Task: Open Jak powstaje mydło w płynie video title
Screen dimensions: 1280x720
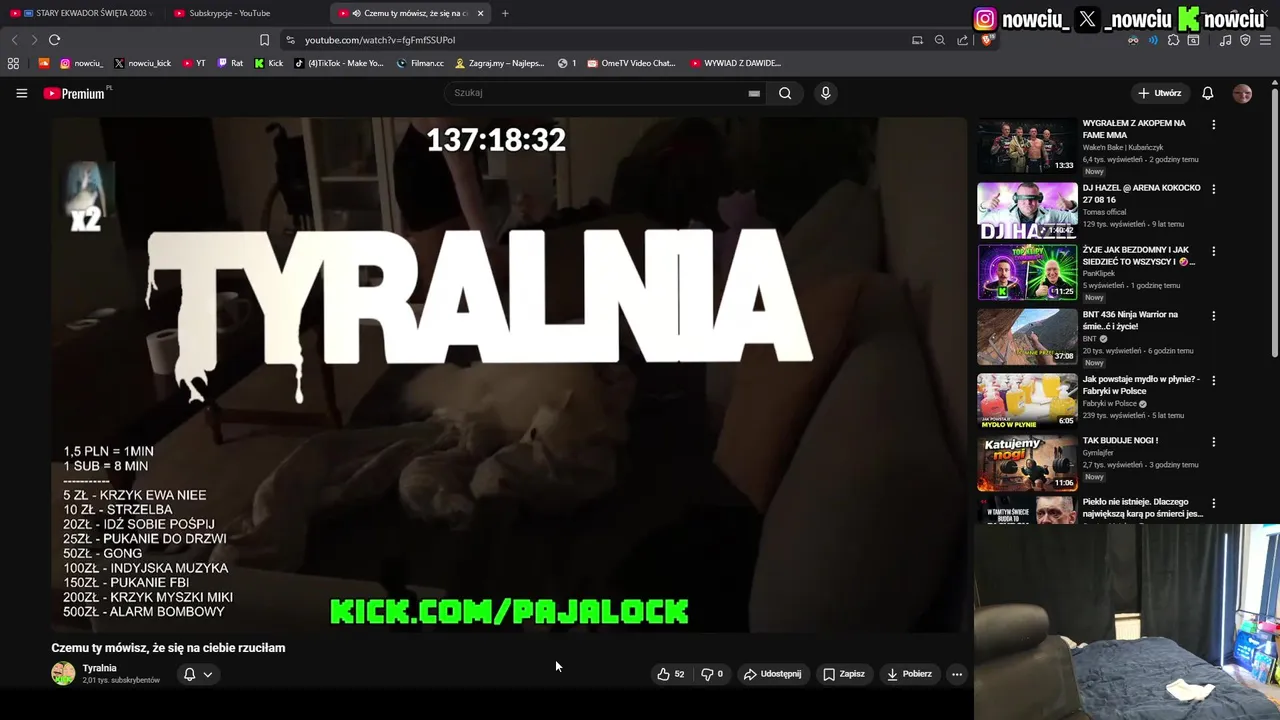Action: point(1143,385)
